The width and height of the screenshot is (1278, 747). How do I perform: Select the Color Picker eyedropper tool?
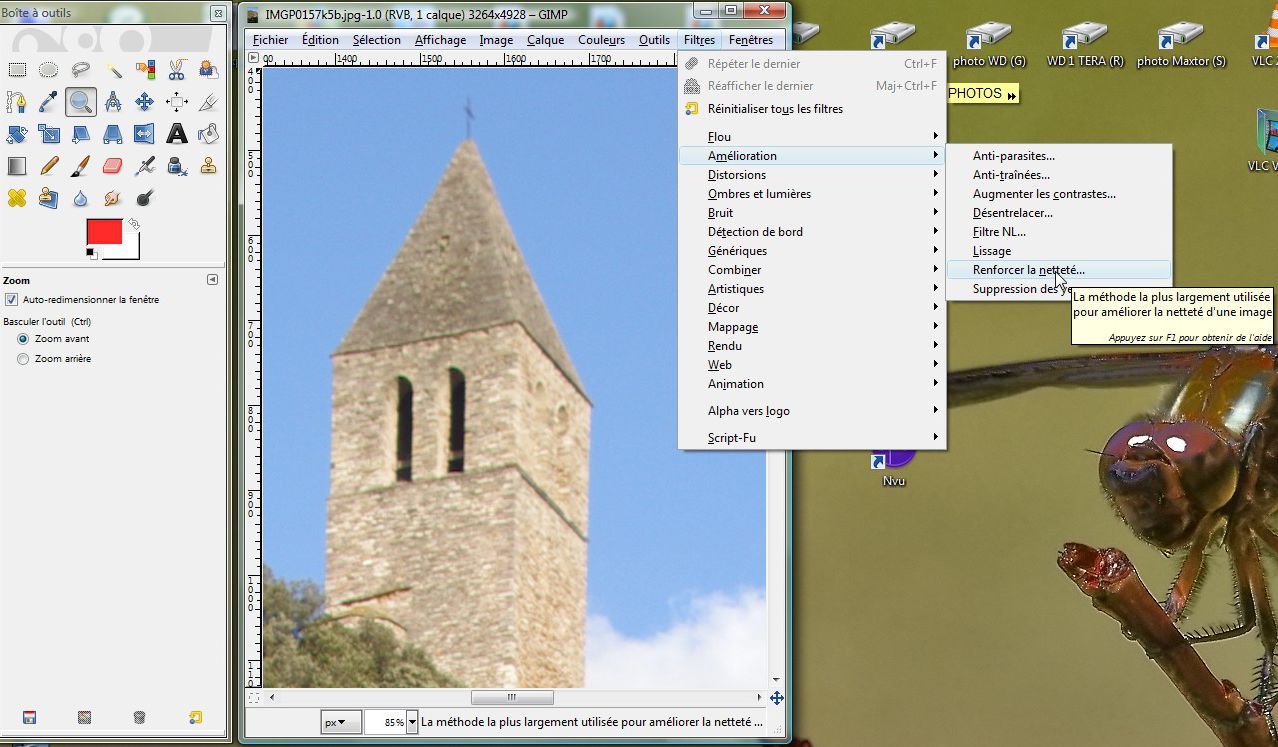coord(49,101)
